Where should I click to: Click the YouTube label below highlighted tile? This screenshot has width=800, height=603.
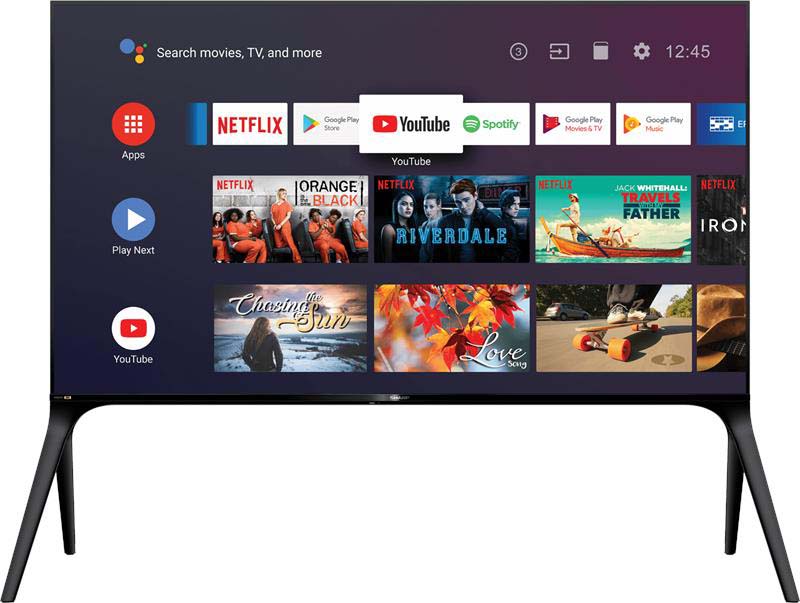pos(411,161)
